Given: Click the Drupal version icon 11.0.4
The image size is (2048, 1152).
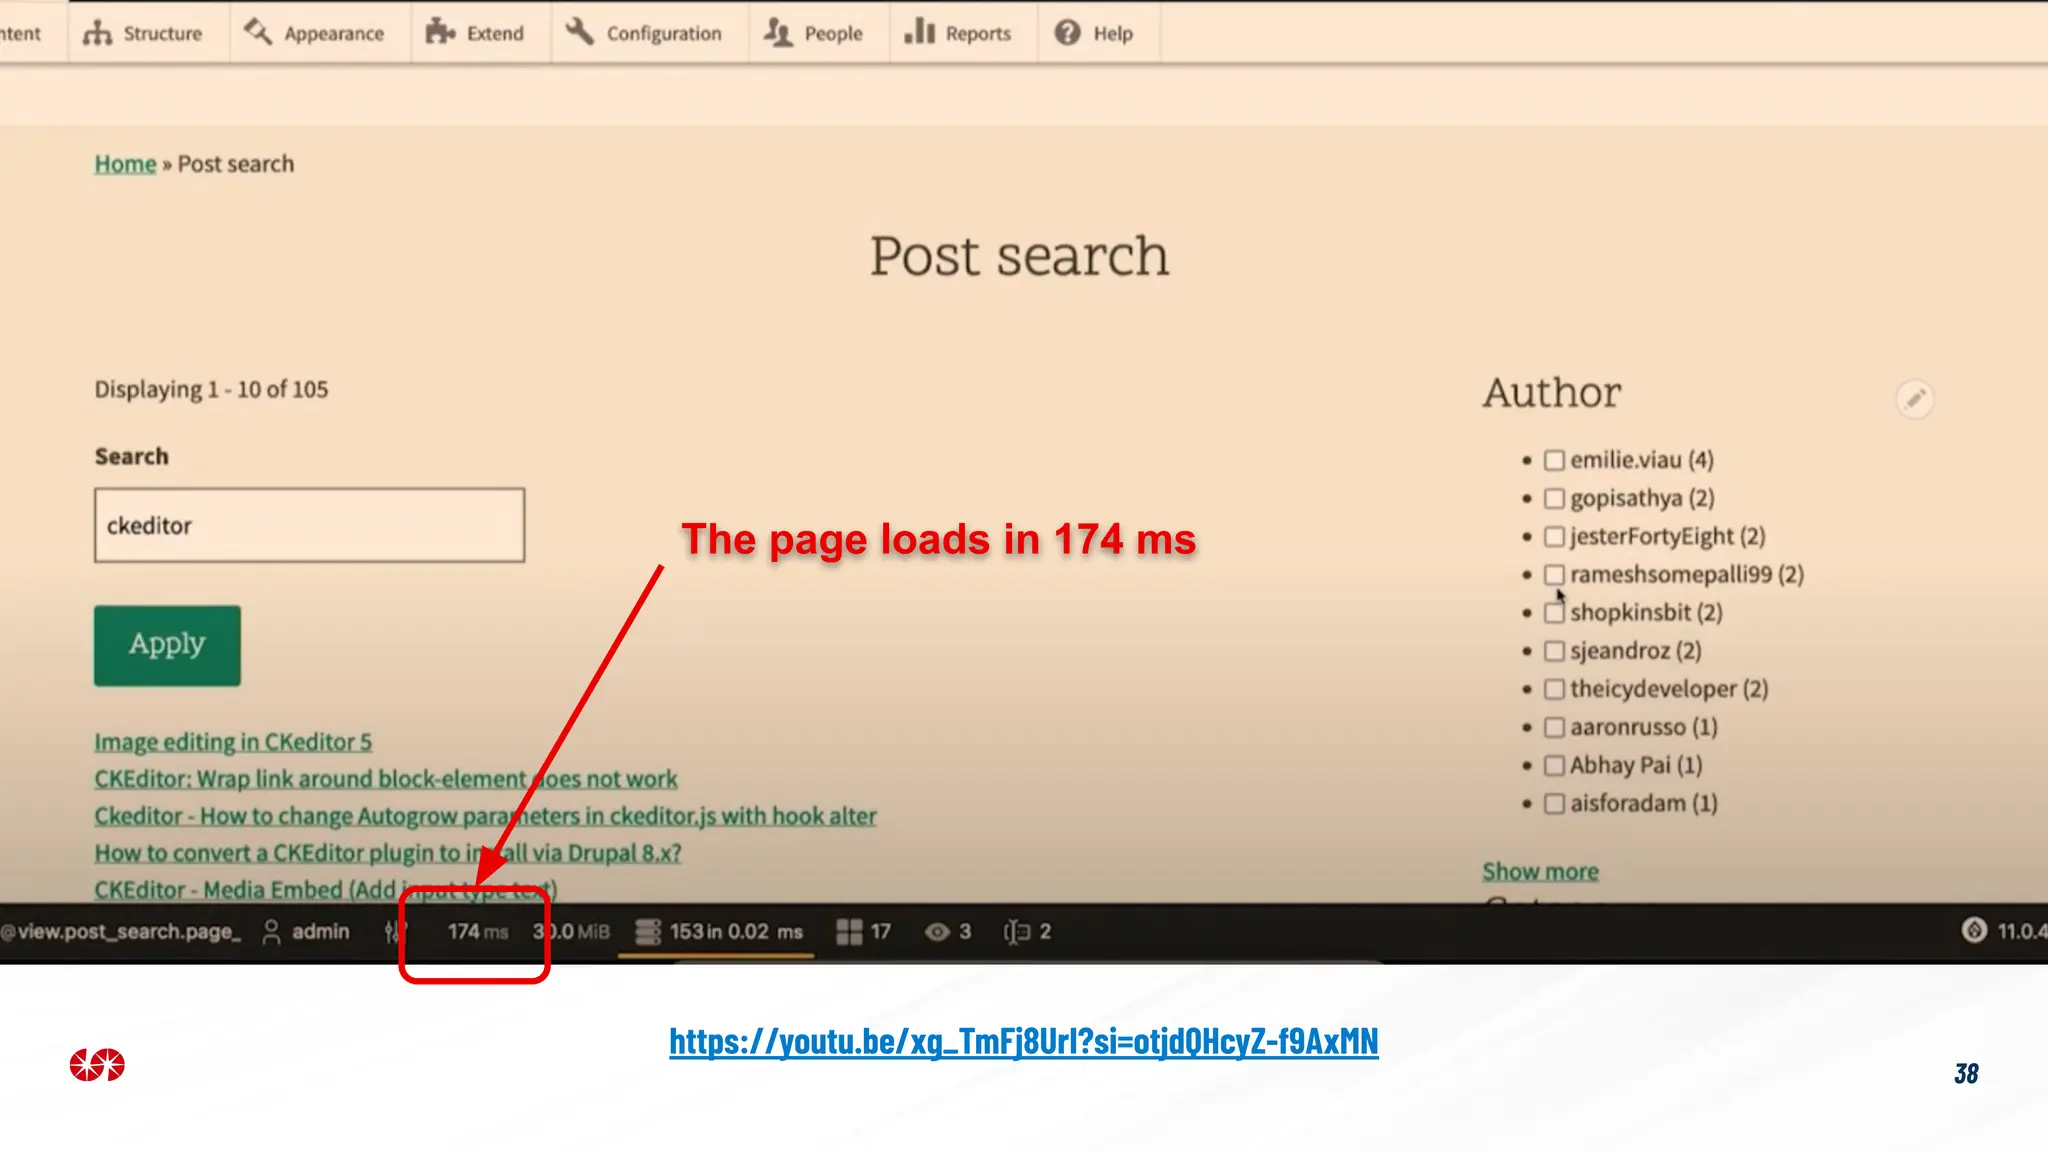Looking at the screenshot, I should point(1974,931).
